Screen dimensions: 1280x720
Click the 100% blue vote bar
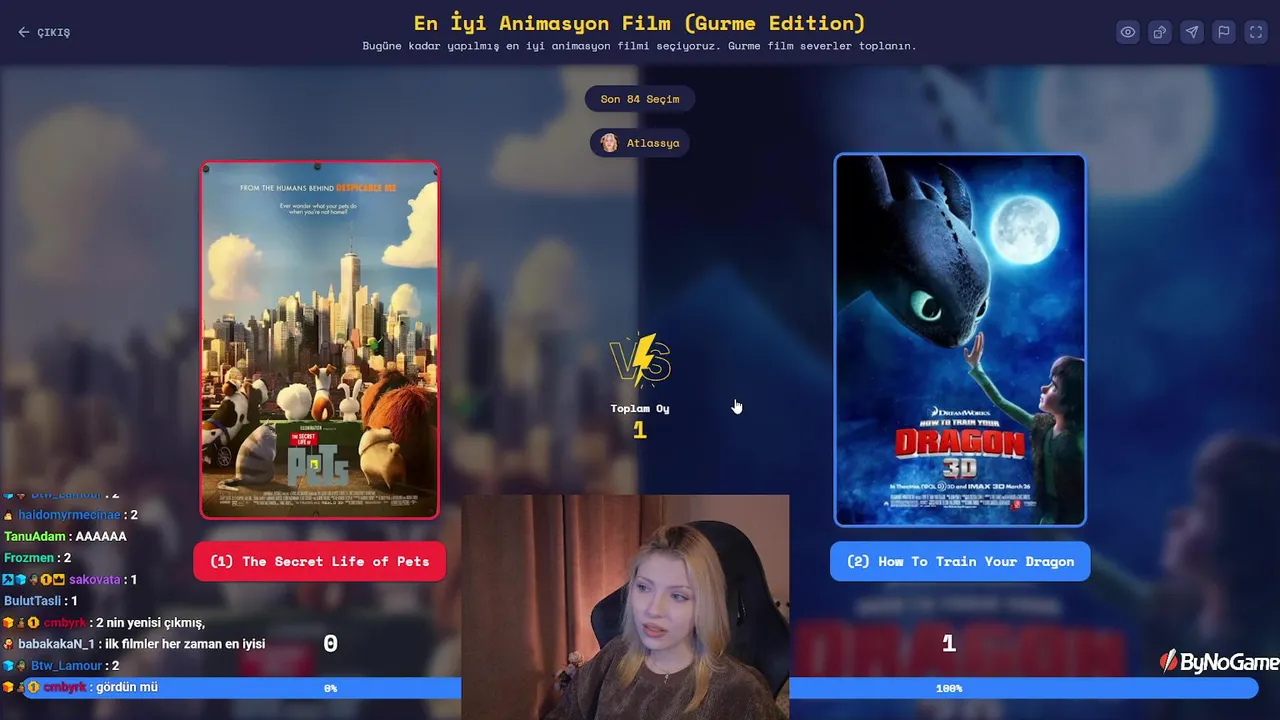(x=1023, y=688)
